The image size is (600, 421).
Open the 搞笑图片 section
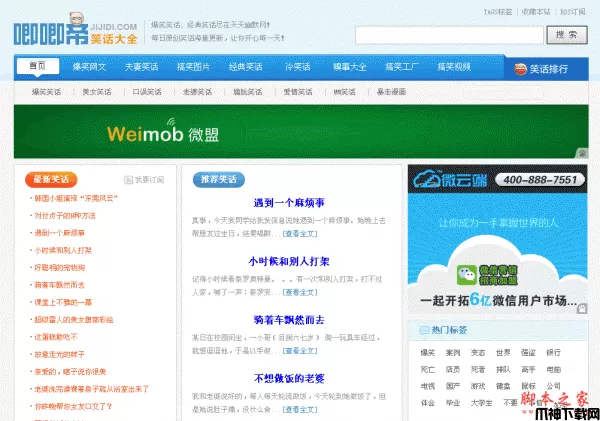194,67
